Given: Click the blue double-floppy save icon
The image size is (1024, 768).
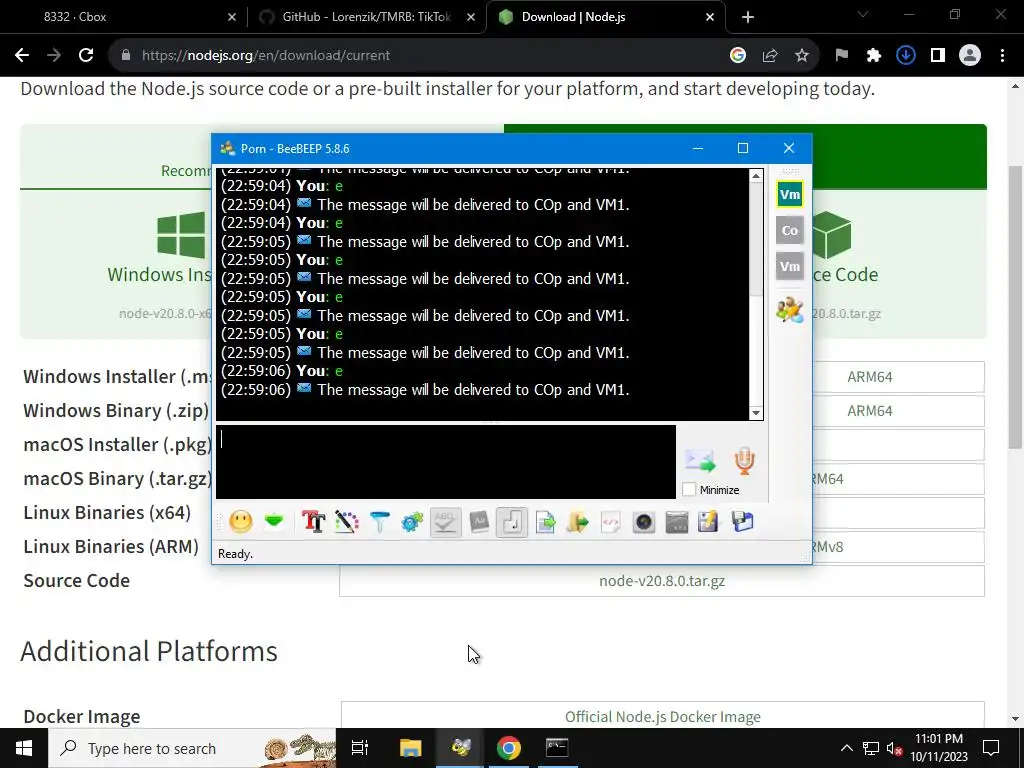Looking at the screenshot, I should coord(743,522).
